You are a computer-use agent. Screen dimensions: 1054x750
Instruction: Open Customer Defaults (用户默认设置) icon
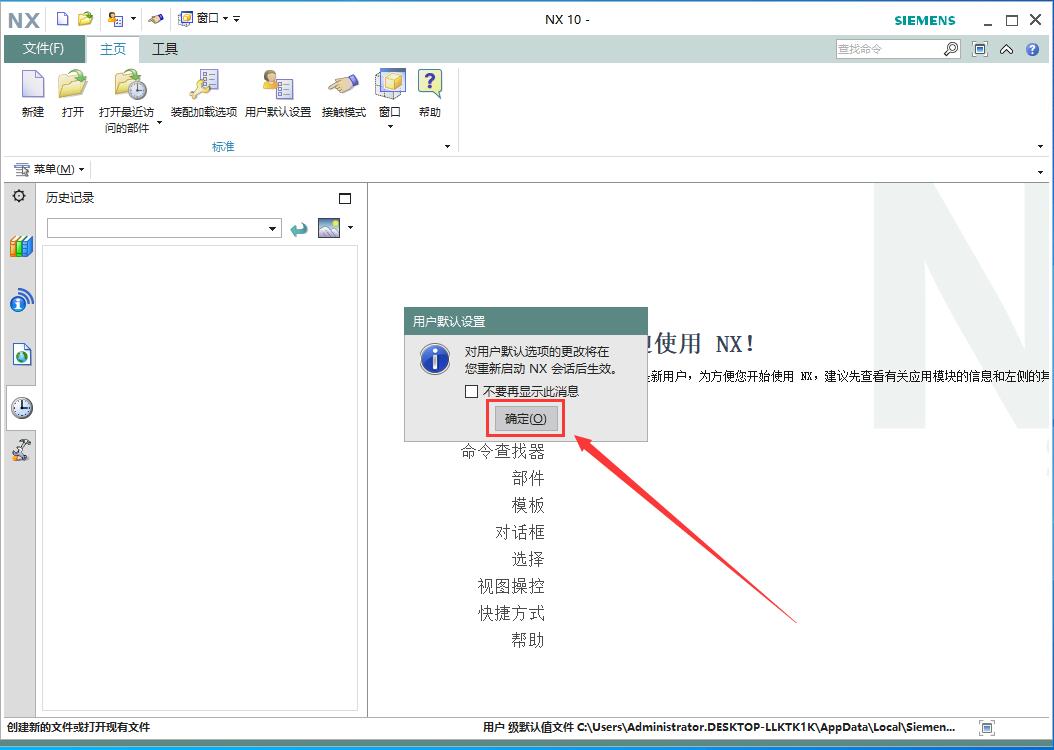(278, 86)
